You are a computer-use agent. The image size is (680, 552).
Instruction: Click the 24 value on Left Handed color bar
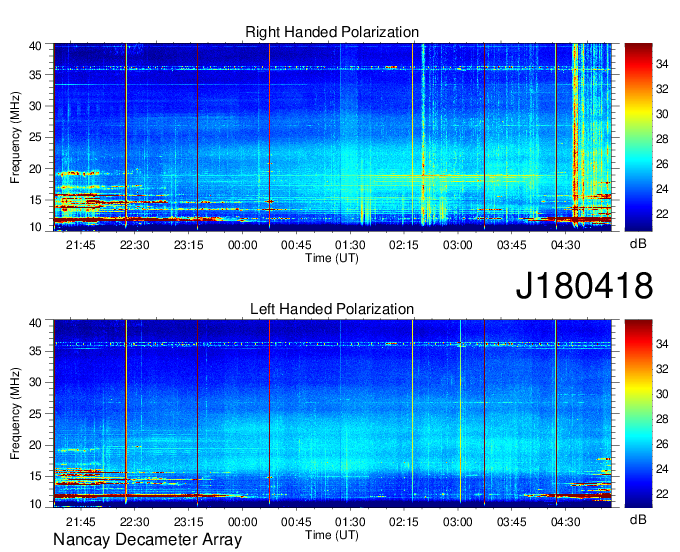(662, 469)
